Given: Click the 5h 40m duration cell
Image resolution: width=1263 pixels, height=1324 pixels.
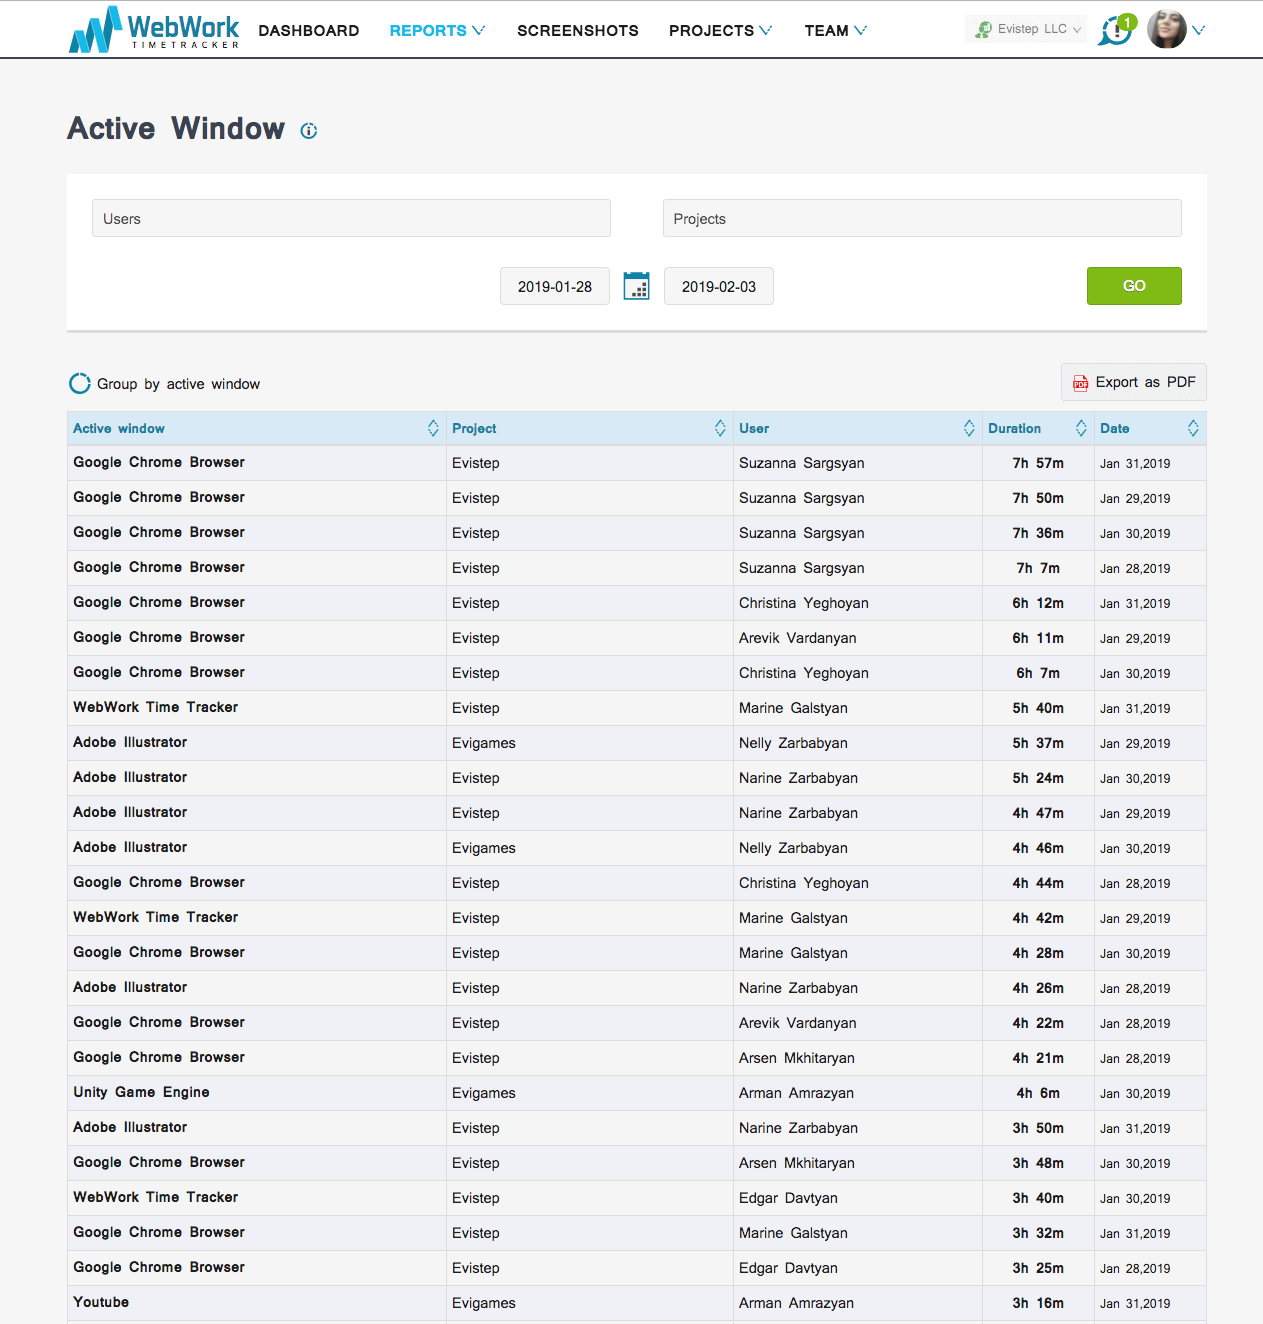Looking at the screenshot, I should pos(1038,708).
